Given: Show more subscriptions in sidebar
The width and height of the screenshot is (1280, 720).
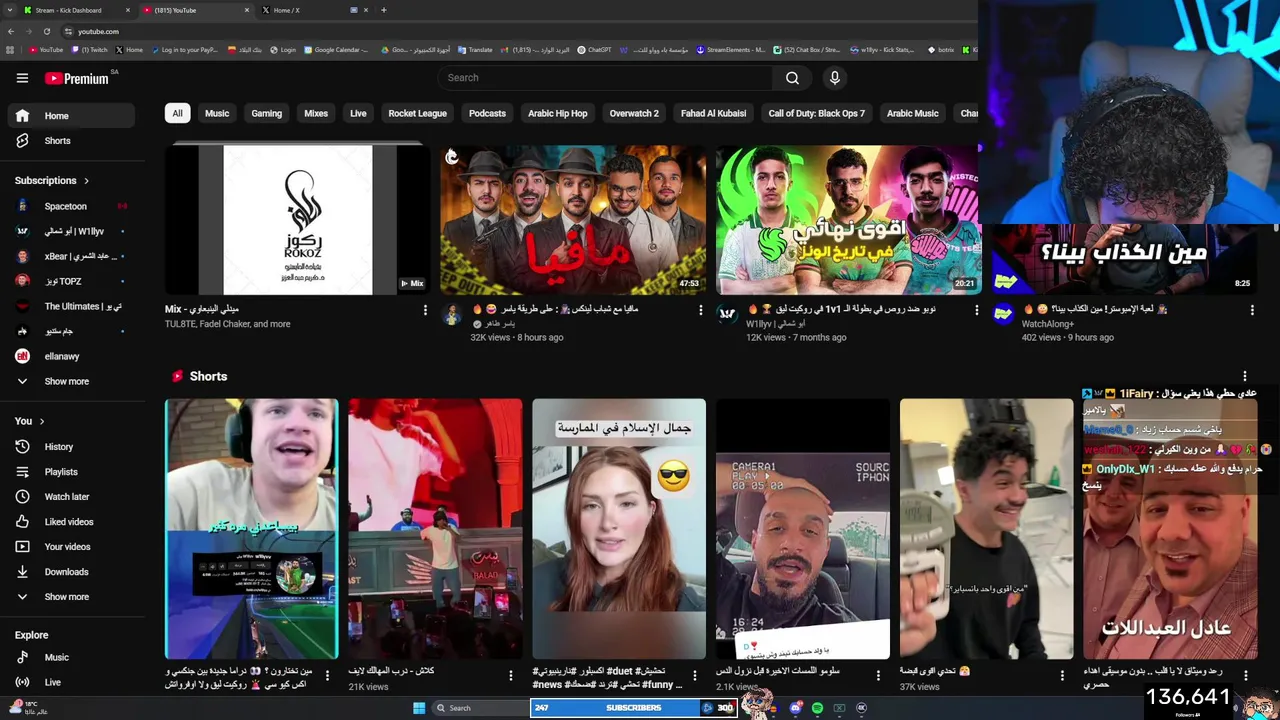Looking at the screenshot, I should (x=70, y=381).
